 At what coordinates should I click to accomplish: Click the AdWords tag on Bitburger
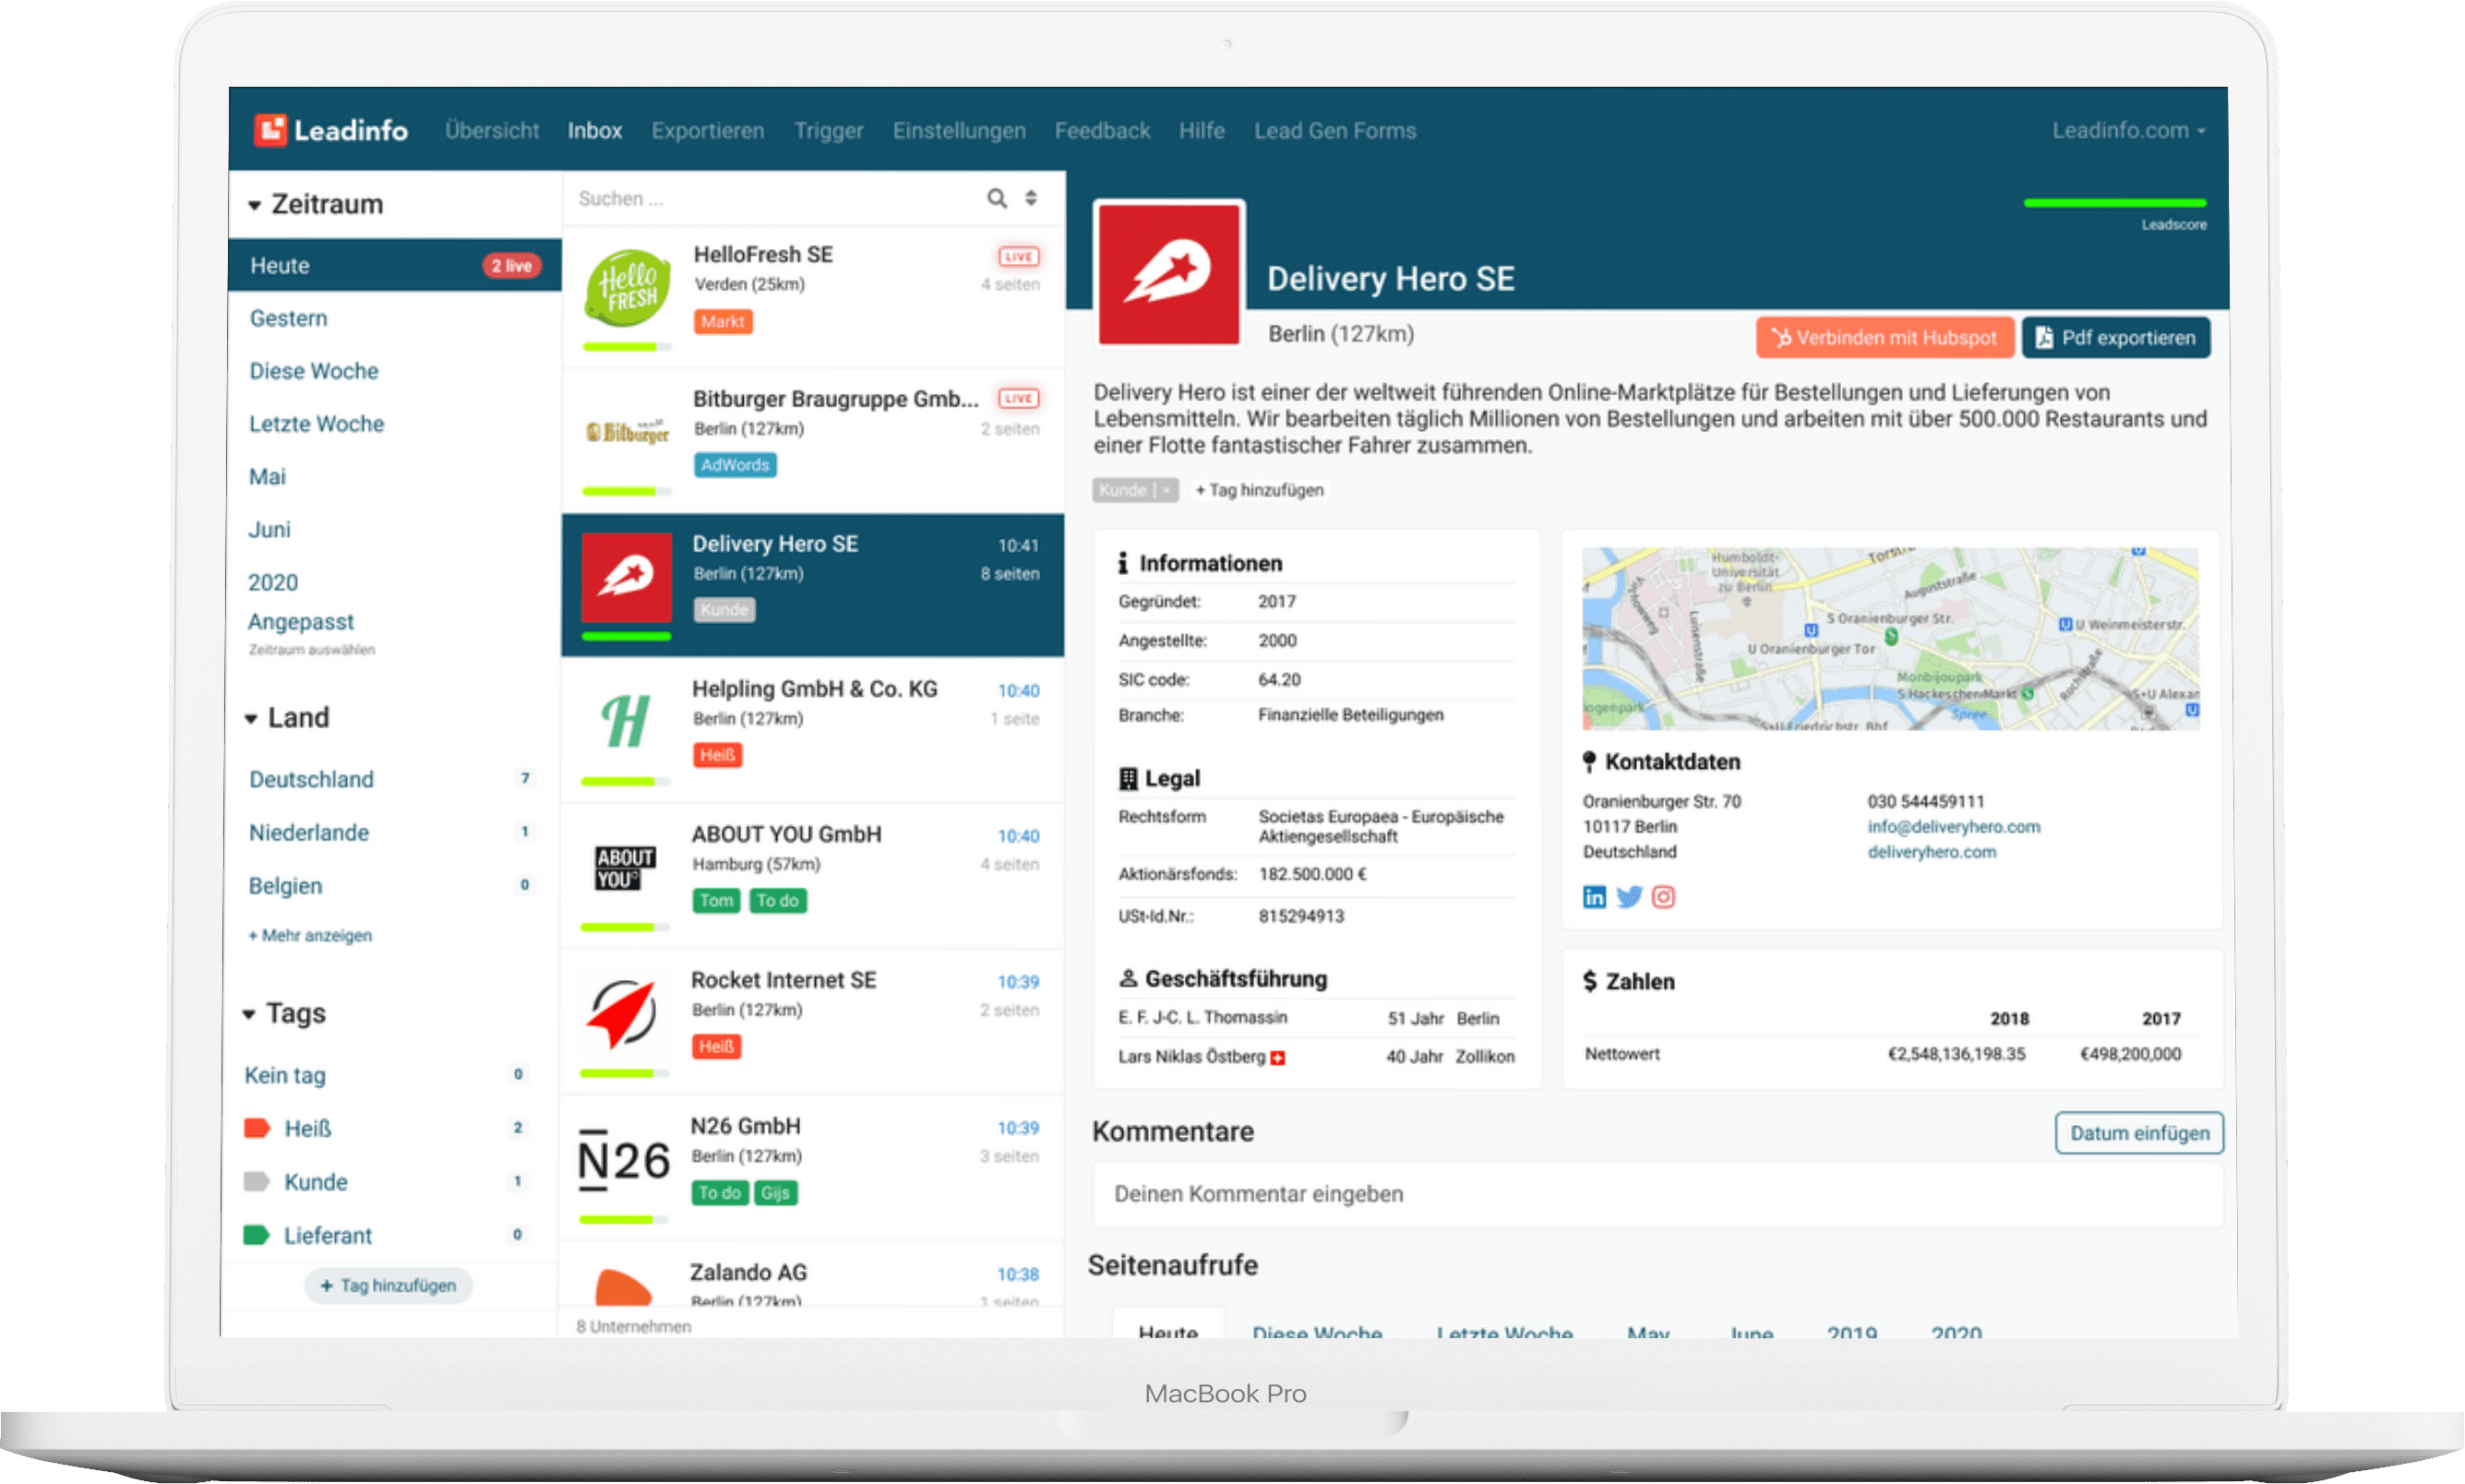point(735,465)
